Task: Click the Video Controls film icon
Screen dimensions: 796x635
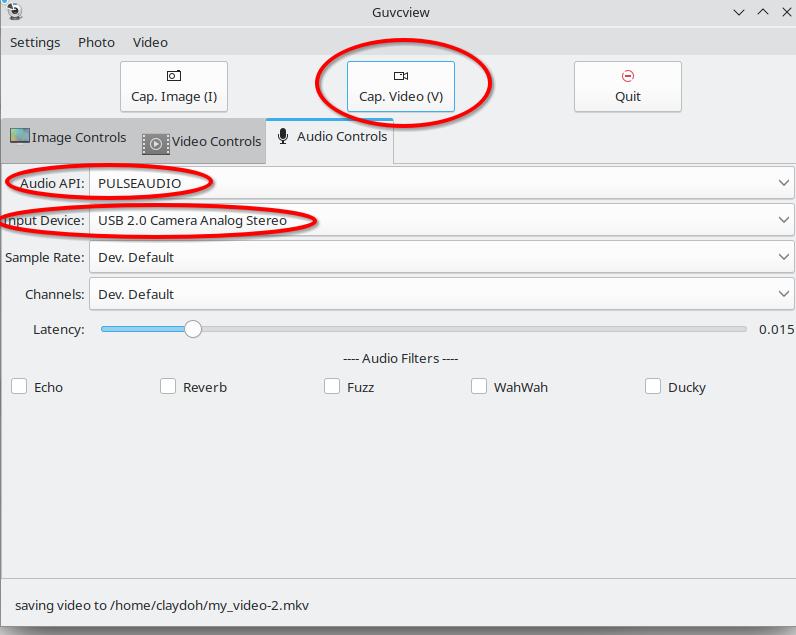Action: [156, 143]
